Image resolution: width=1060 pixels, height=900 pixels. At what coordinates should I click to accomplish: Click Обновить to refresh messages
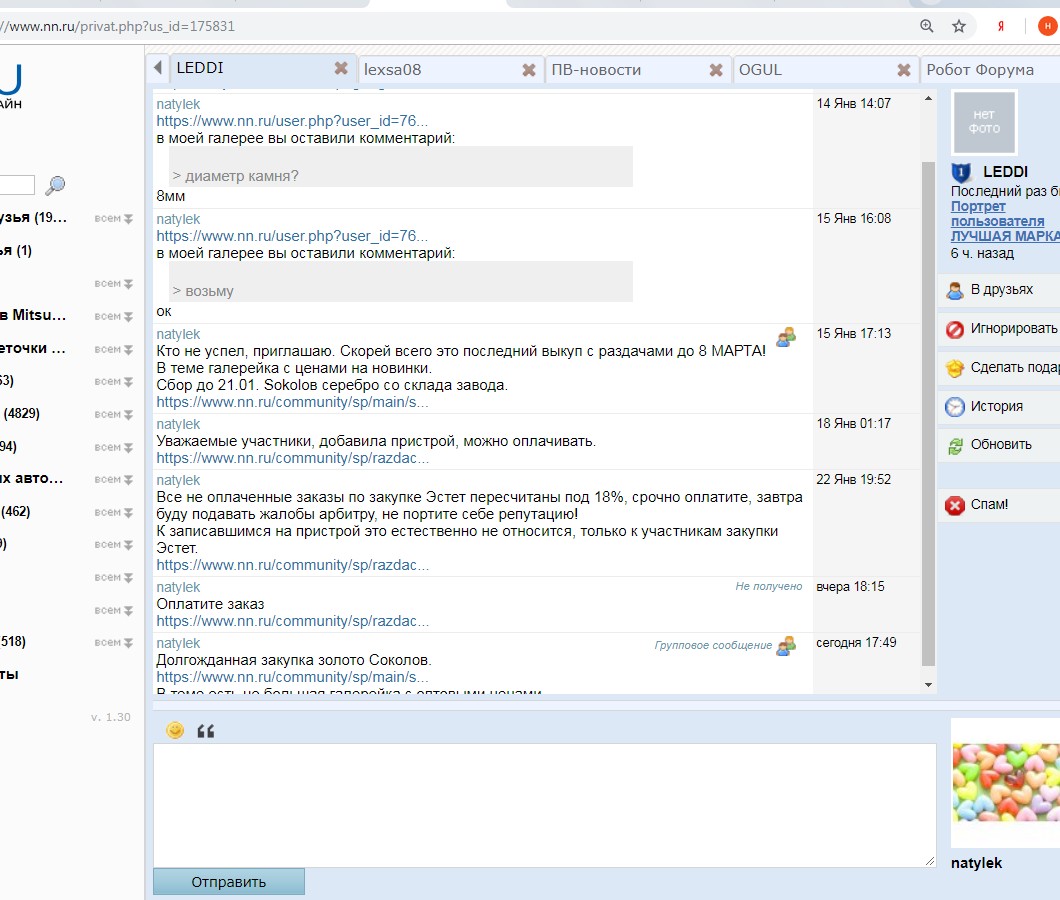(x=998, y=445)
